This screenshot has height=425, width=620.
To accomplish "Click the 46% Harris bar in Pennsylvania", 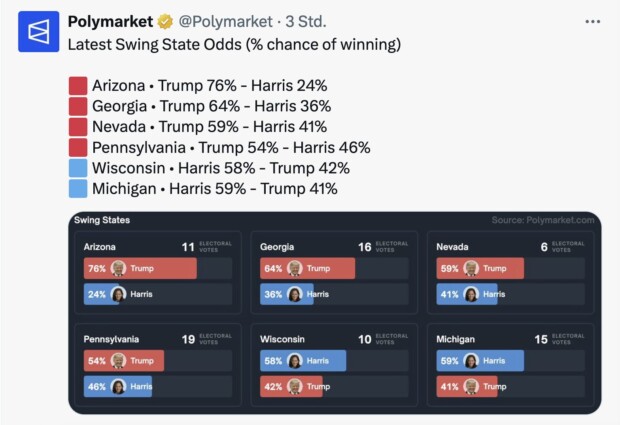I will (x=118, y=387).
